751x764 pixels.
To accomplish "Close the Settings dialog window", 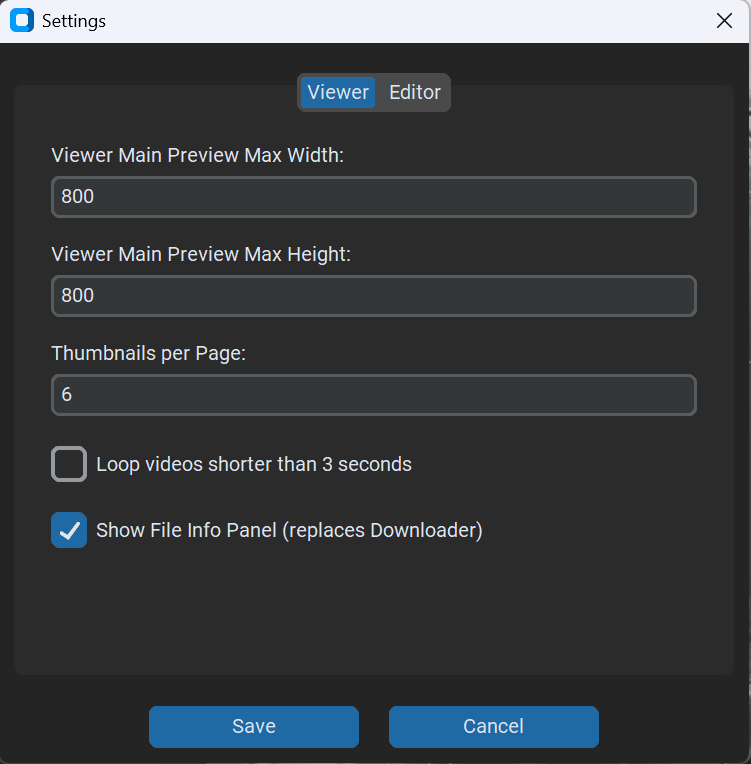I will click(x=724, y=21).
